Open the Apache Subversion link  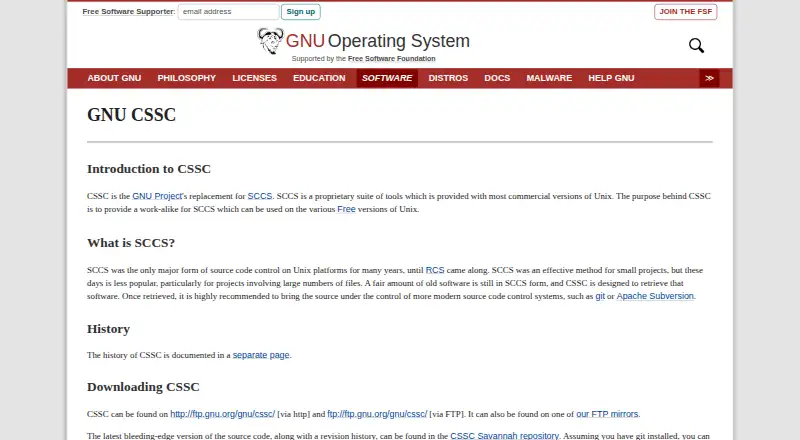(655, 296)
